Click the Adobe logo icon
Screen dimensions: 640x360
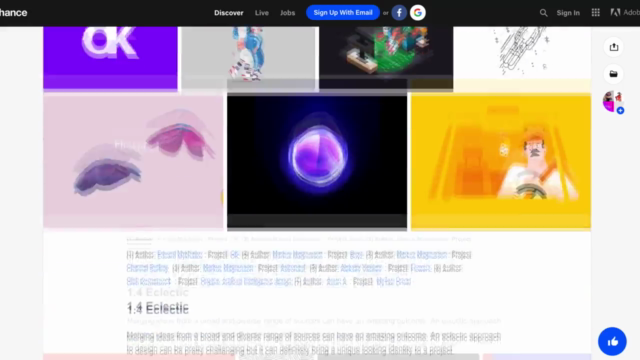(615, 13)
